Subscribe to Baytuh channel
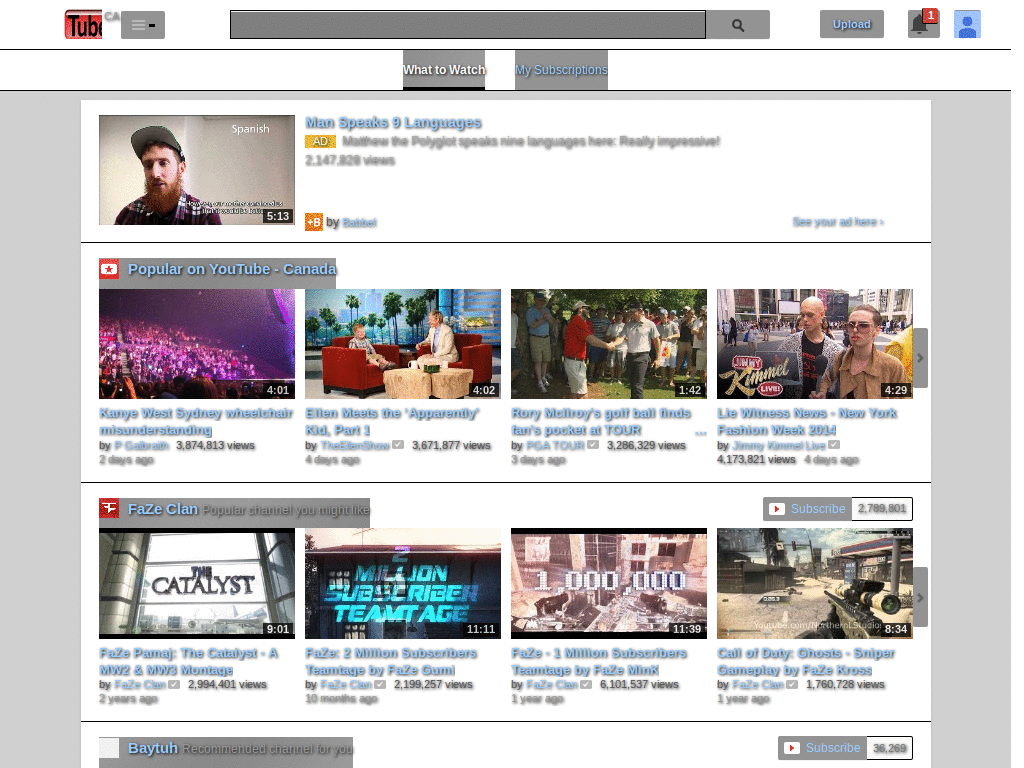Screen dimensions: 1024x768 click(822, 748)
